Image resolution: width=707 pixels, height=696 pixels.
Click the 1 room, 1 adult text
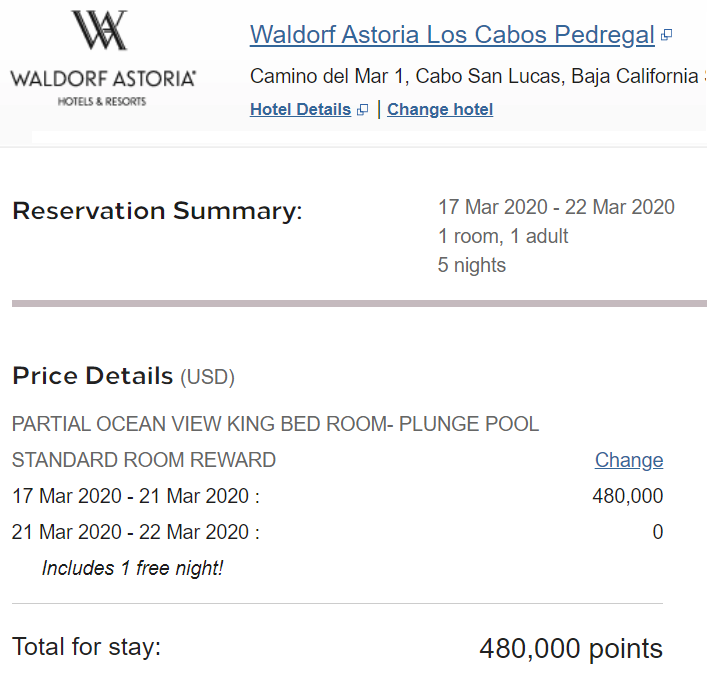(x=503, y=236)
